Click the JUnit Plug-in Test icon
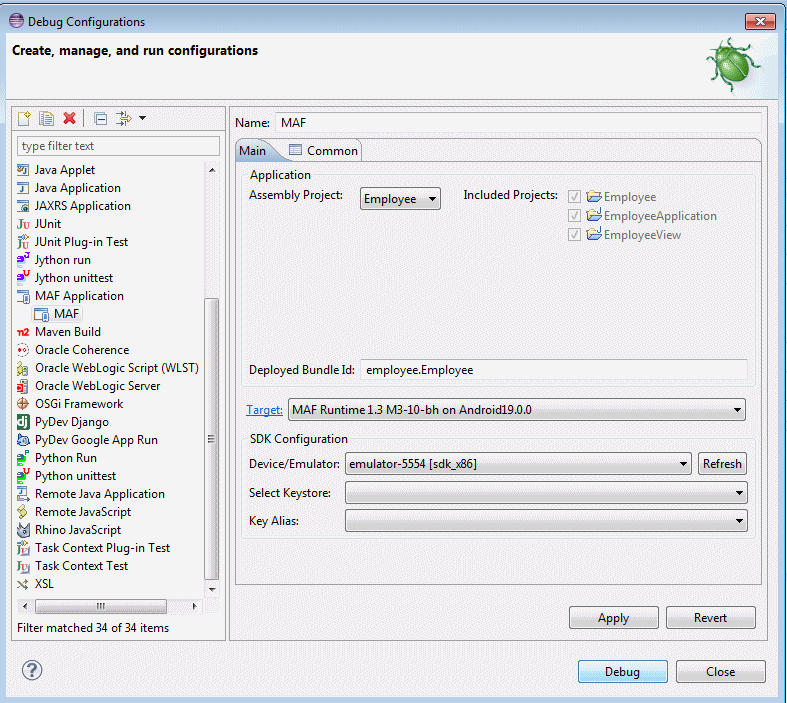The width and height of the screenshot is (787, 703). coord(23,242)
